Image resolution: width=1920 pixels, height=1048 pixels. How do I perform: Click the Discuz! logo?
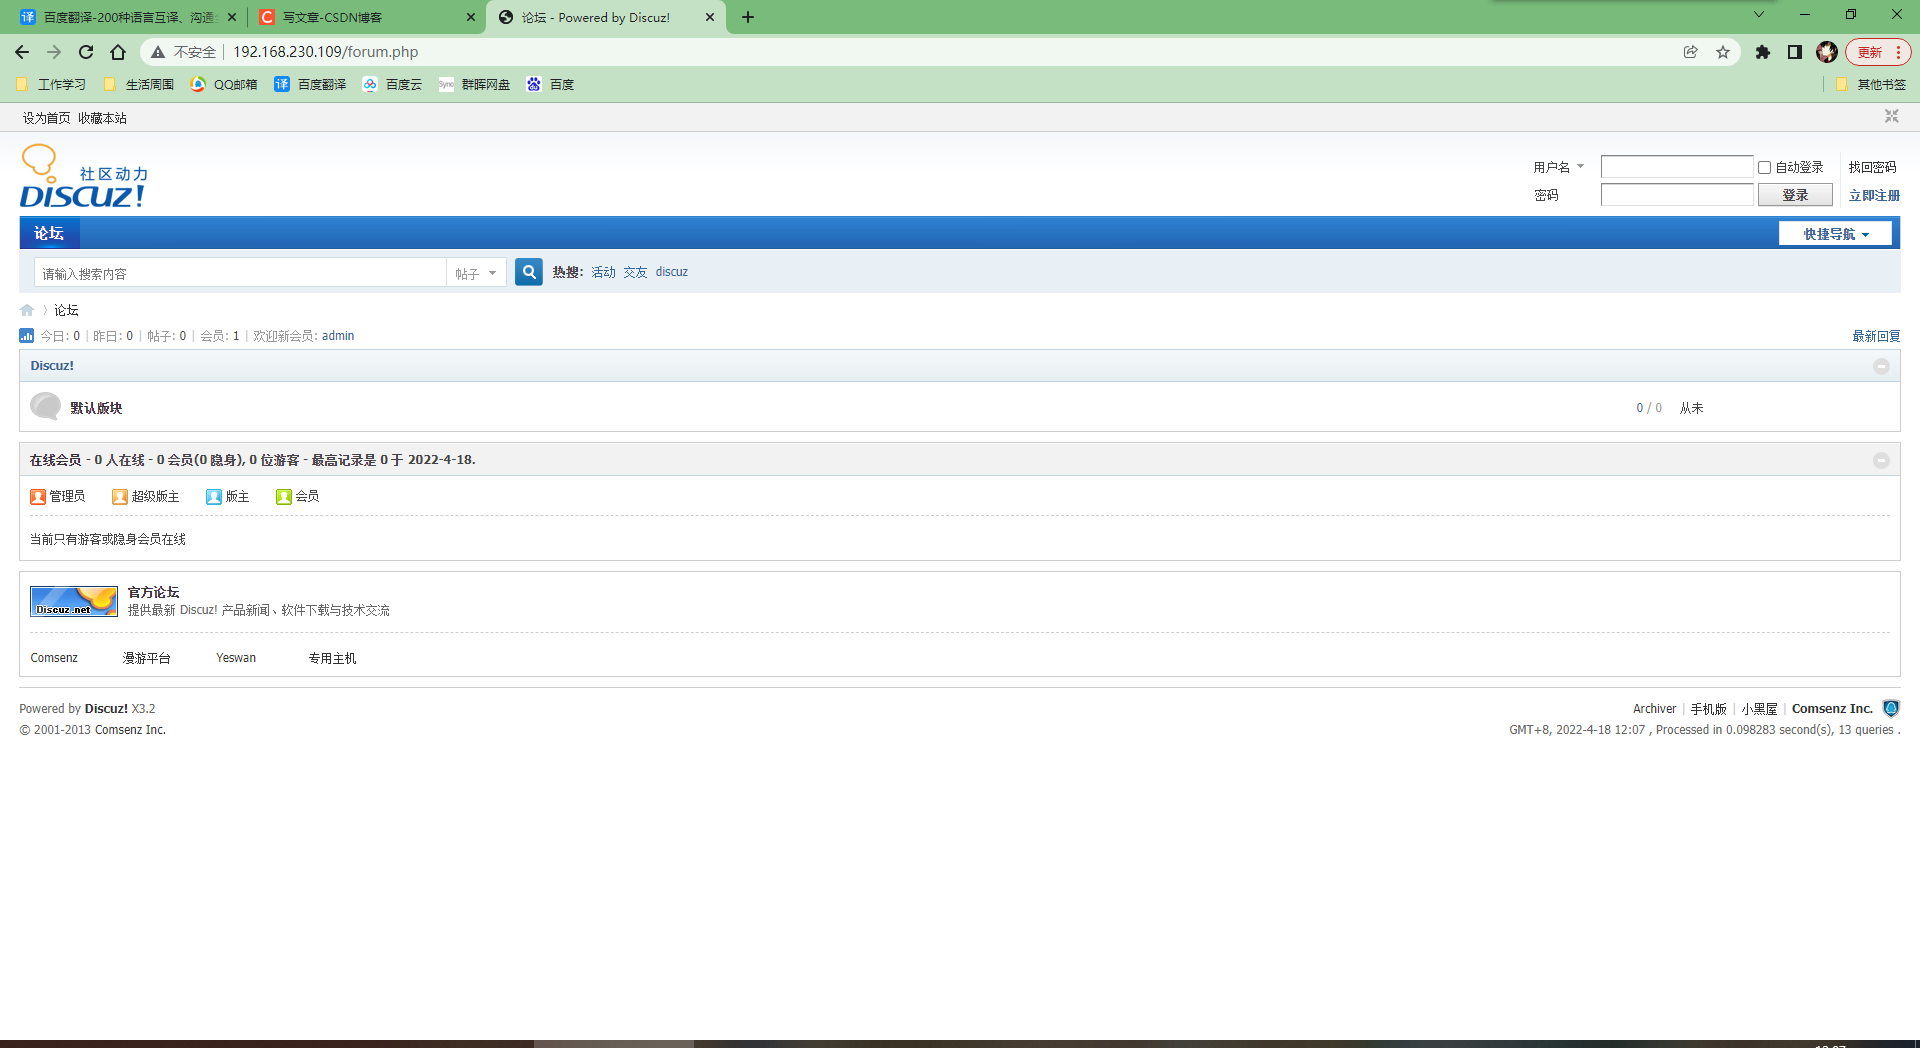(84, 176)
